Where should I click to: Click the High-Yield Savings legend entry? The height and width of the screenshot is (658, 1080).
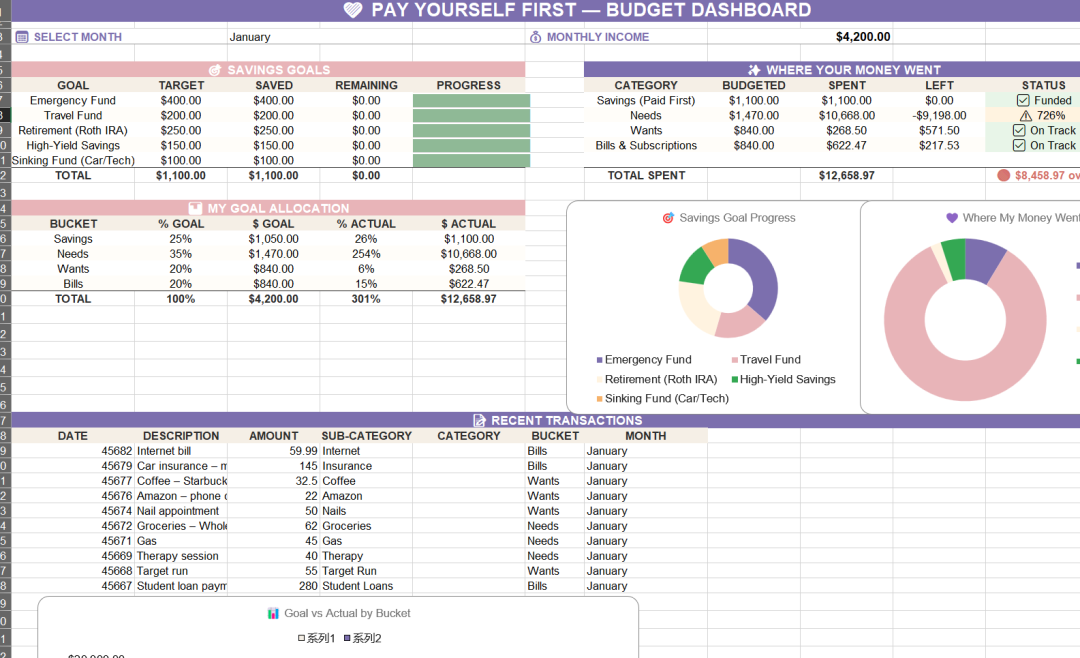click(x=787, y=380)
